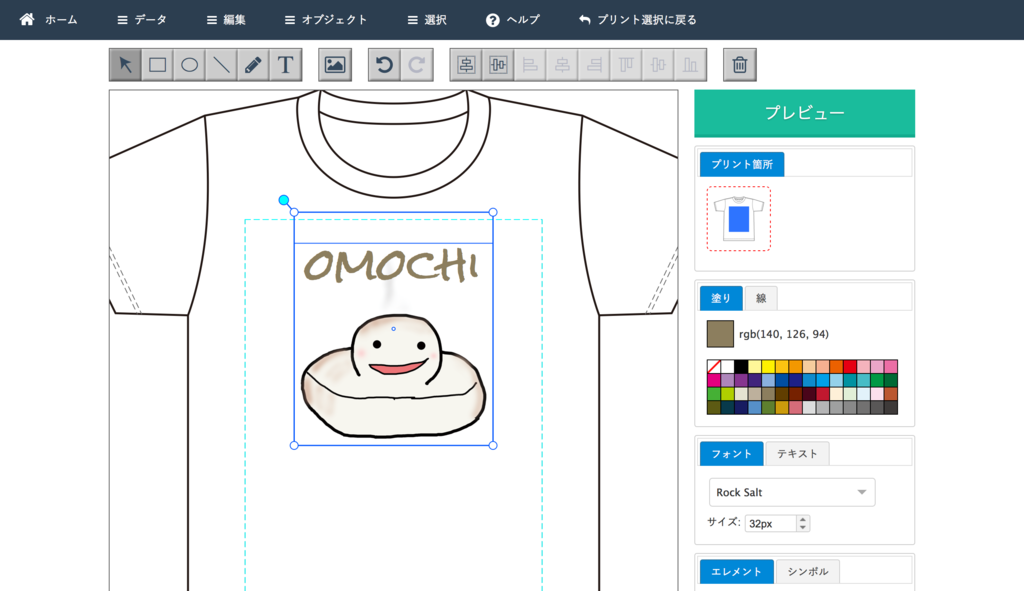This screenshot has width=1024, height=591.
Task: Pick the bright yellow color swatch
Action: tap(768, 366)
